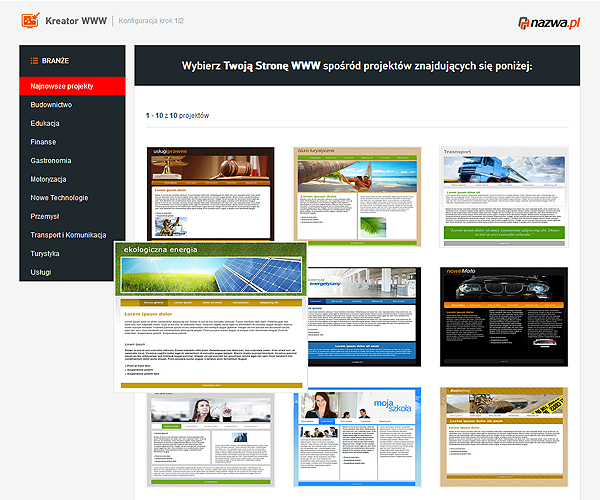
Task: Select the enlarged ekologiczna energia template
Action: [211, 317]
